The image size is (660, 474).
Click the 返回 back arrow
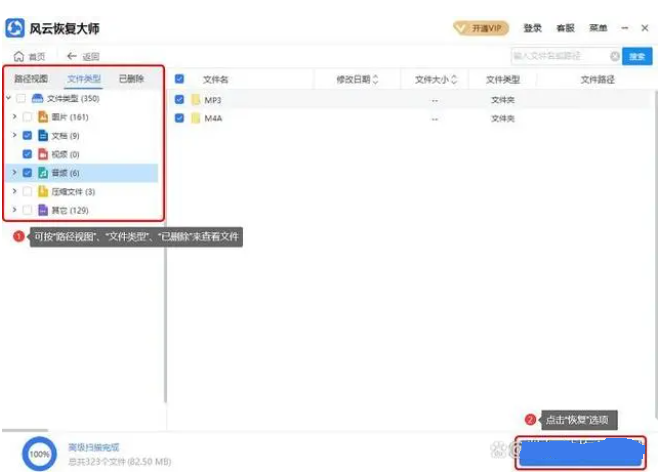point(72,56)
